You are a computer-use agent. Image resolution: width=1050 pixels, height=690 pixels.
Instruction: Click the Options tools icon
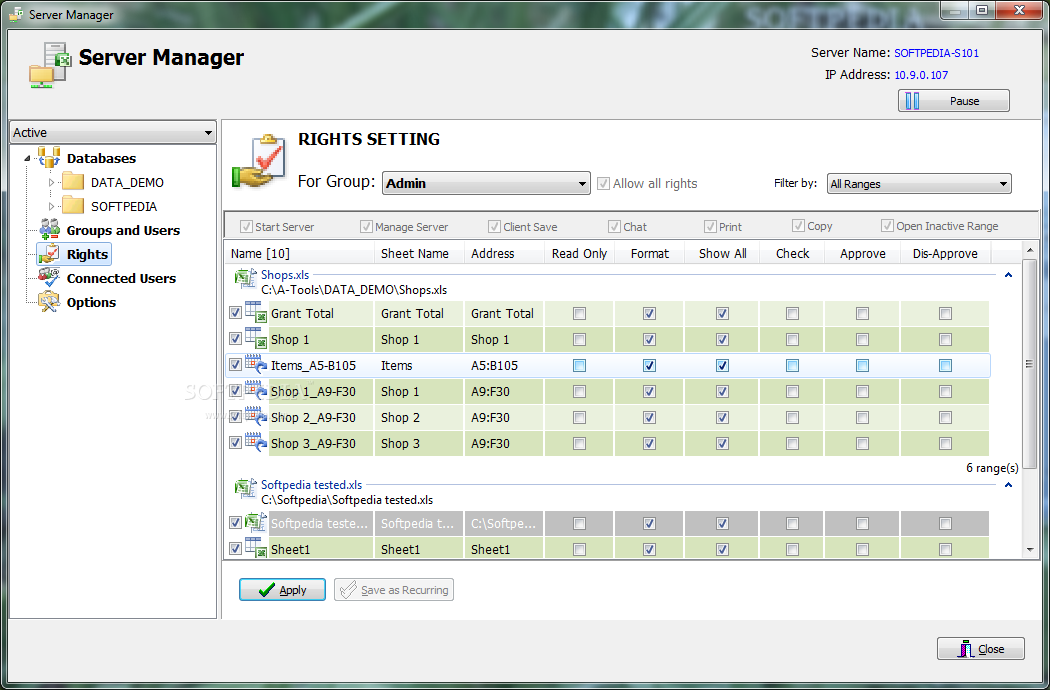49,301
